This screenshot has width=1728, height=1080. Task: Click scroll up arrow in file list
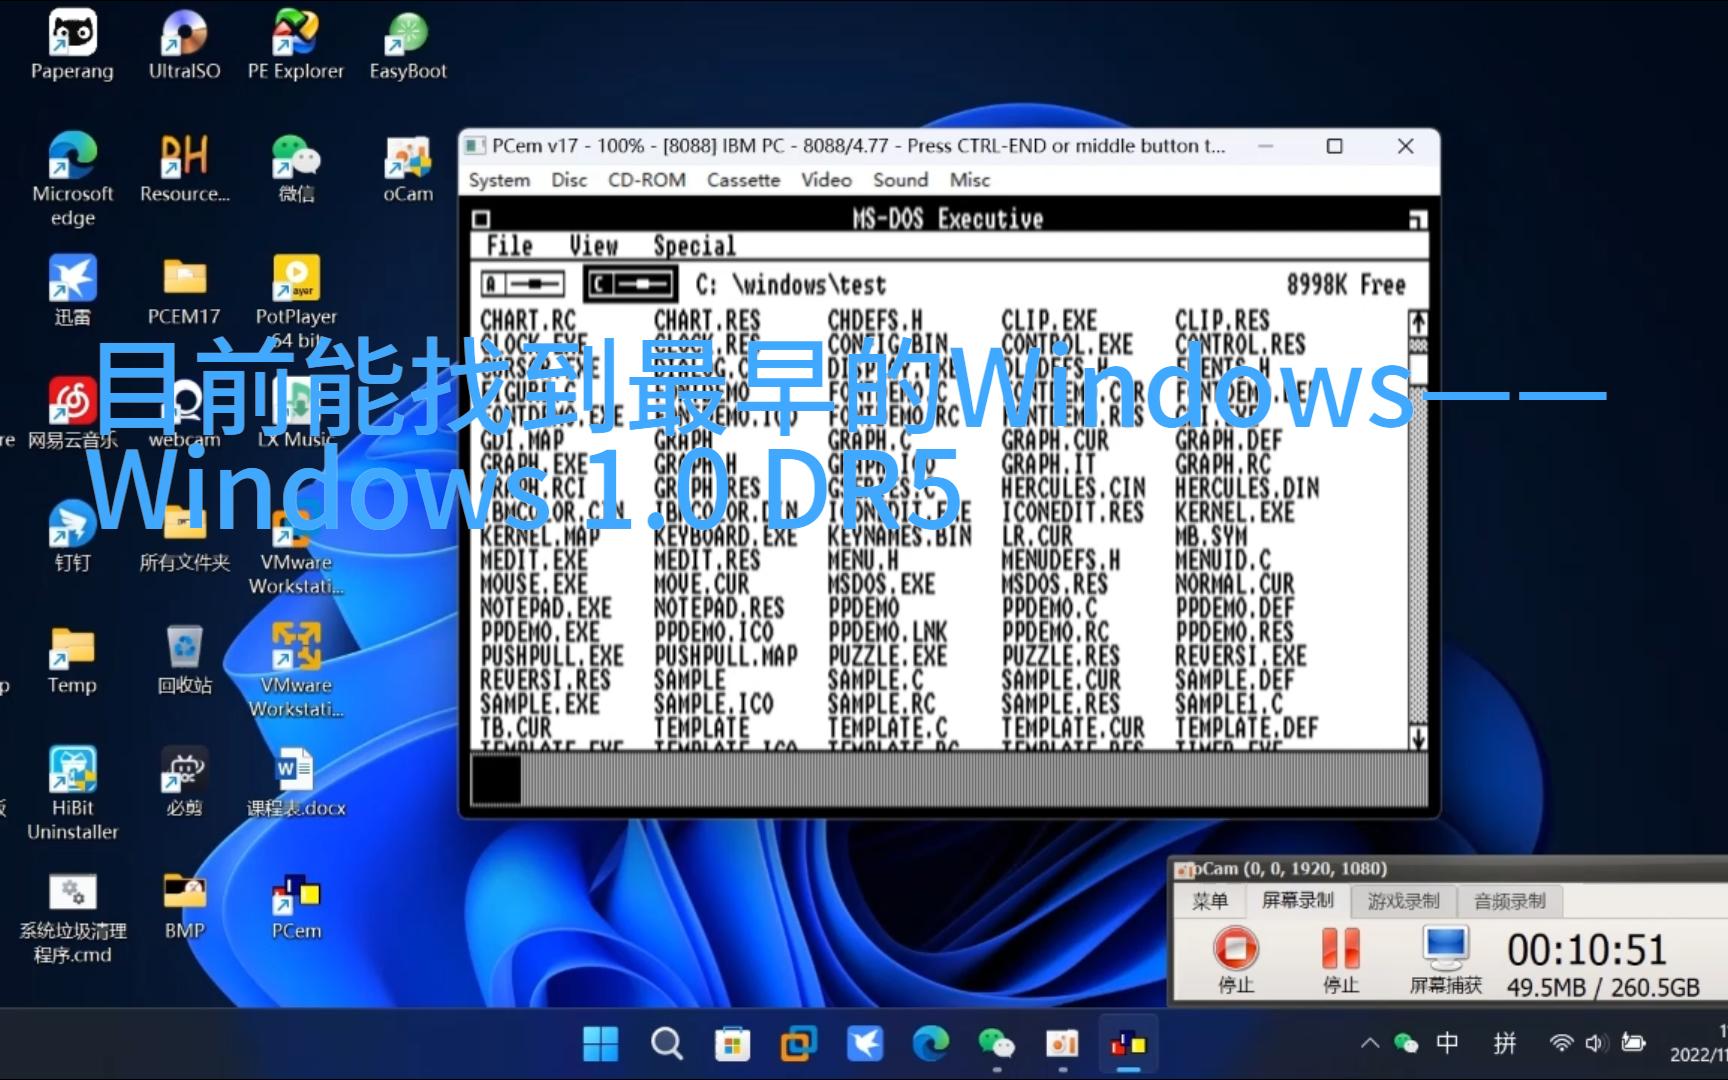pos(1418,322)
